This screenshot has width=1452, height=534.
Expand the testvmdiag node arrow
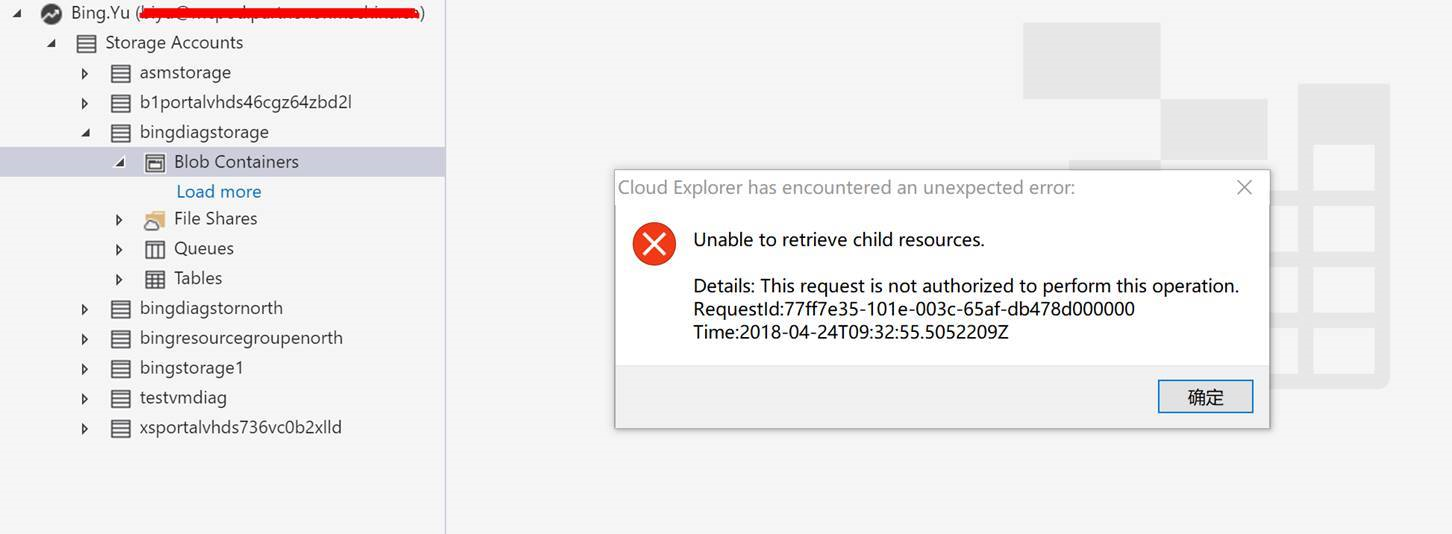(x=85, y=398)
